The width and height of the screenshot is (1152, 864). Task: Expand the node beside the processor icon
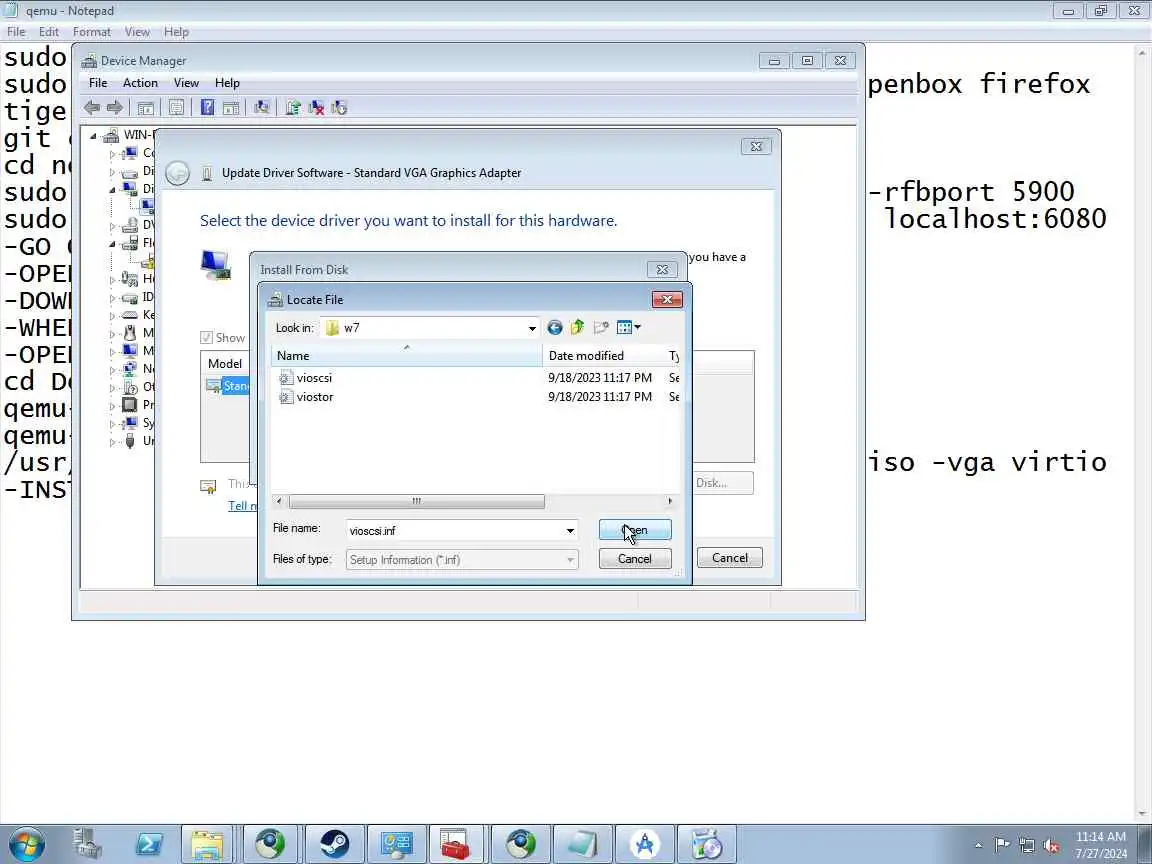point(112,406)
